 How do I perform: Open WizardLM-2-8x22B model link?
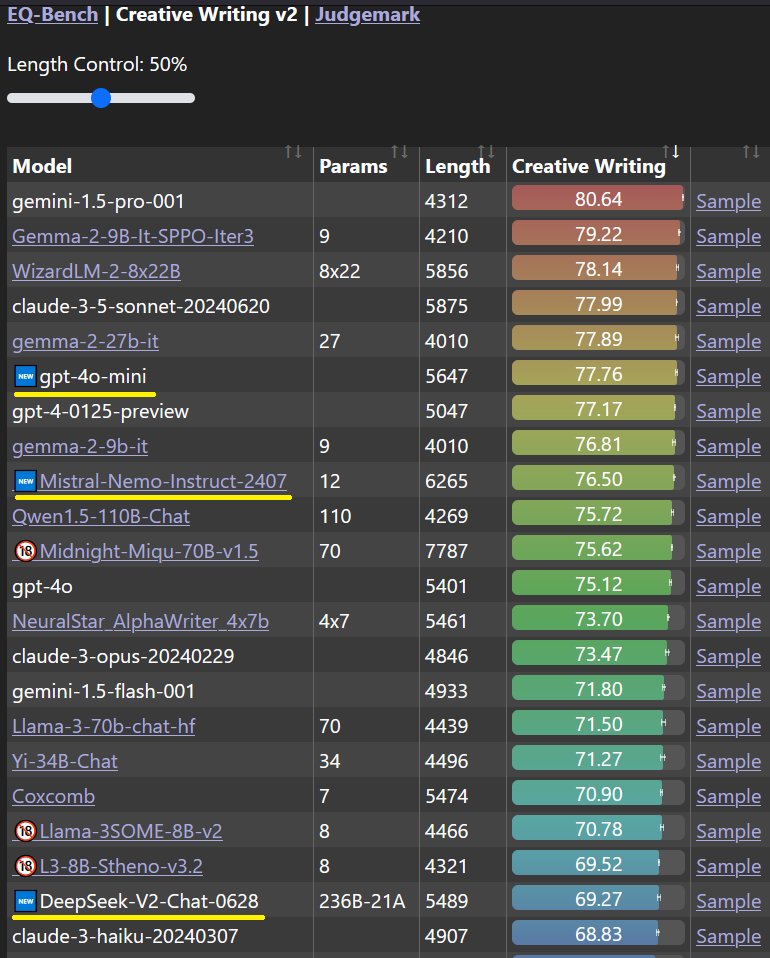(97, 271)
